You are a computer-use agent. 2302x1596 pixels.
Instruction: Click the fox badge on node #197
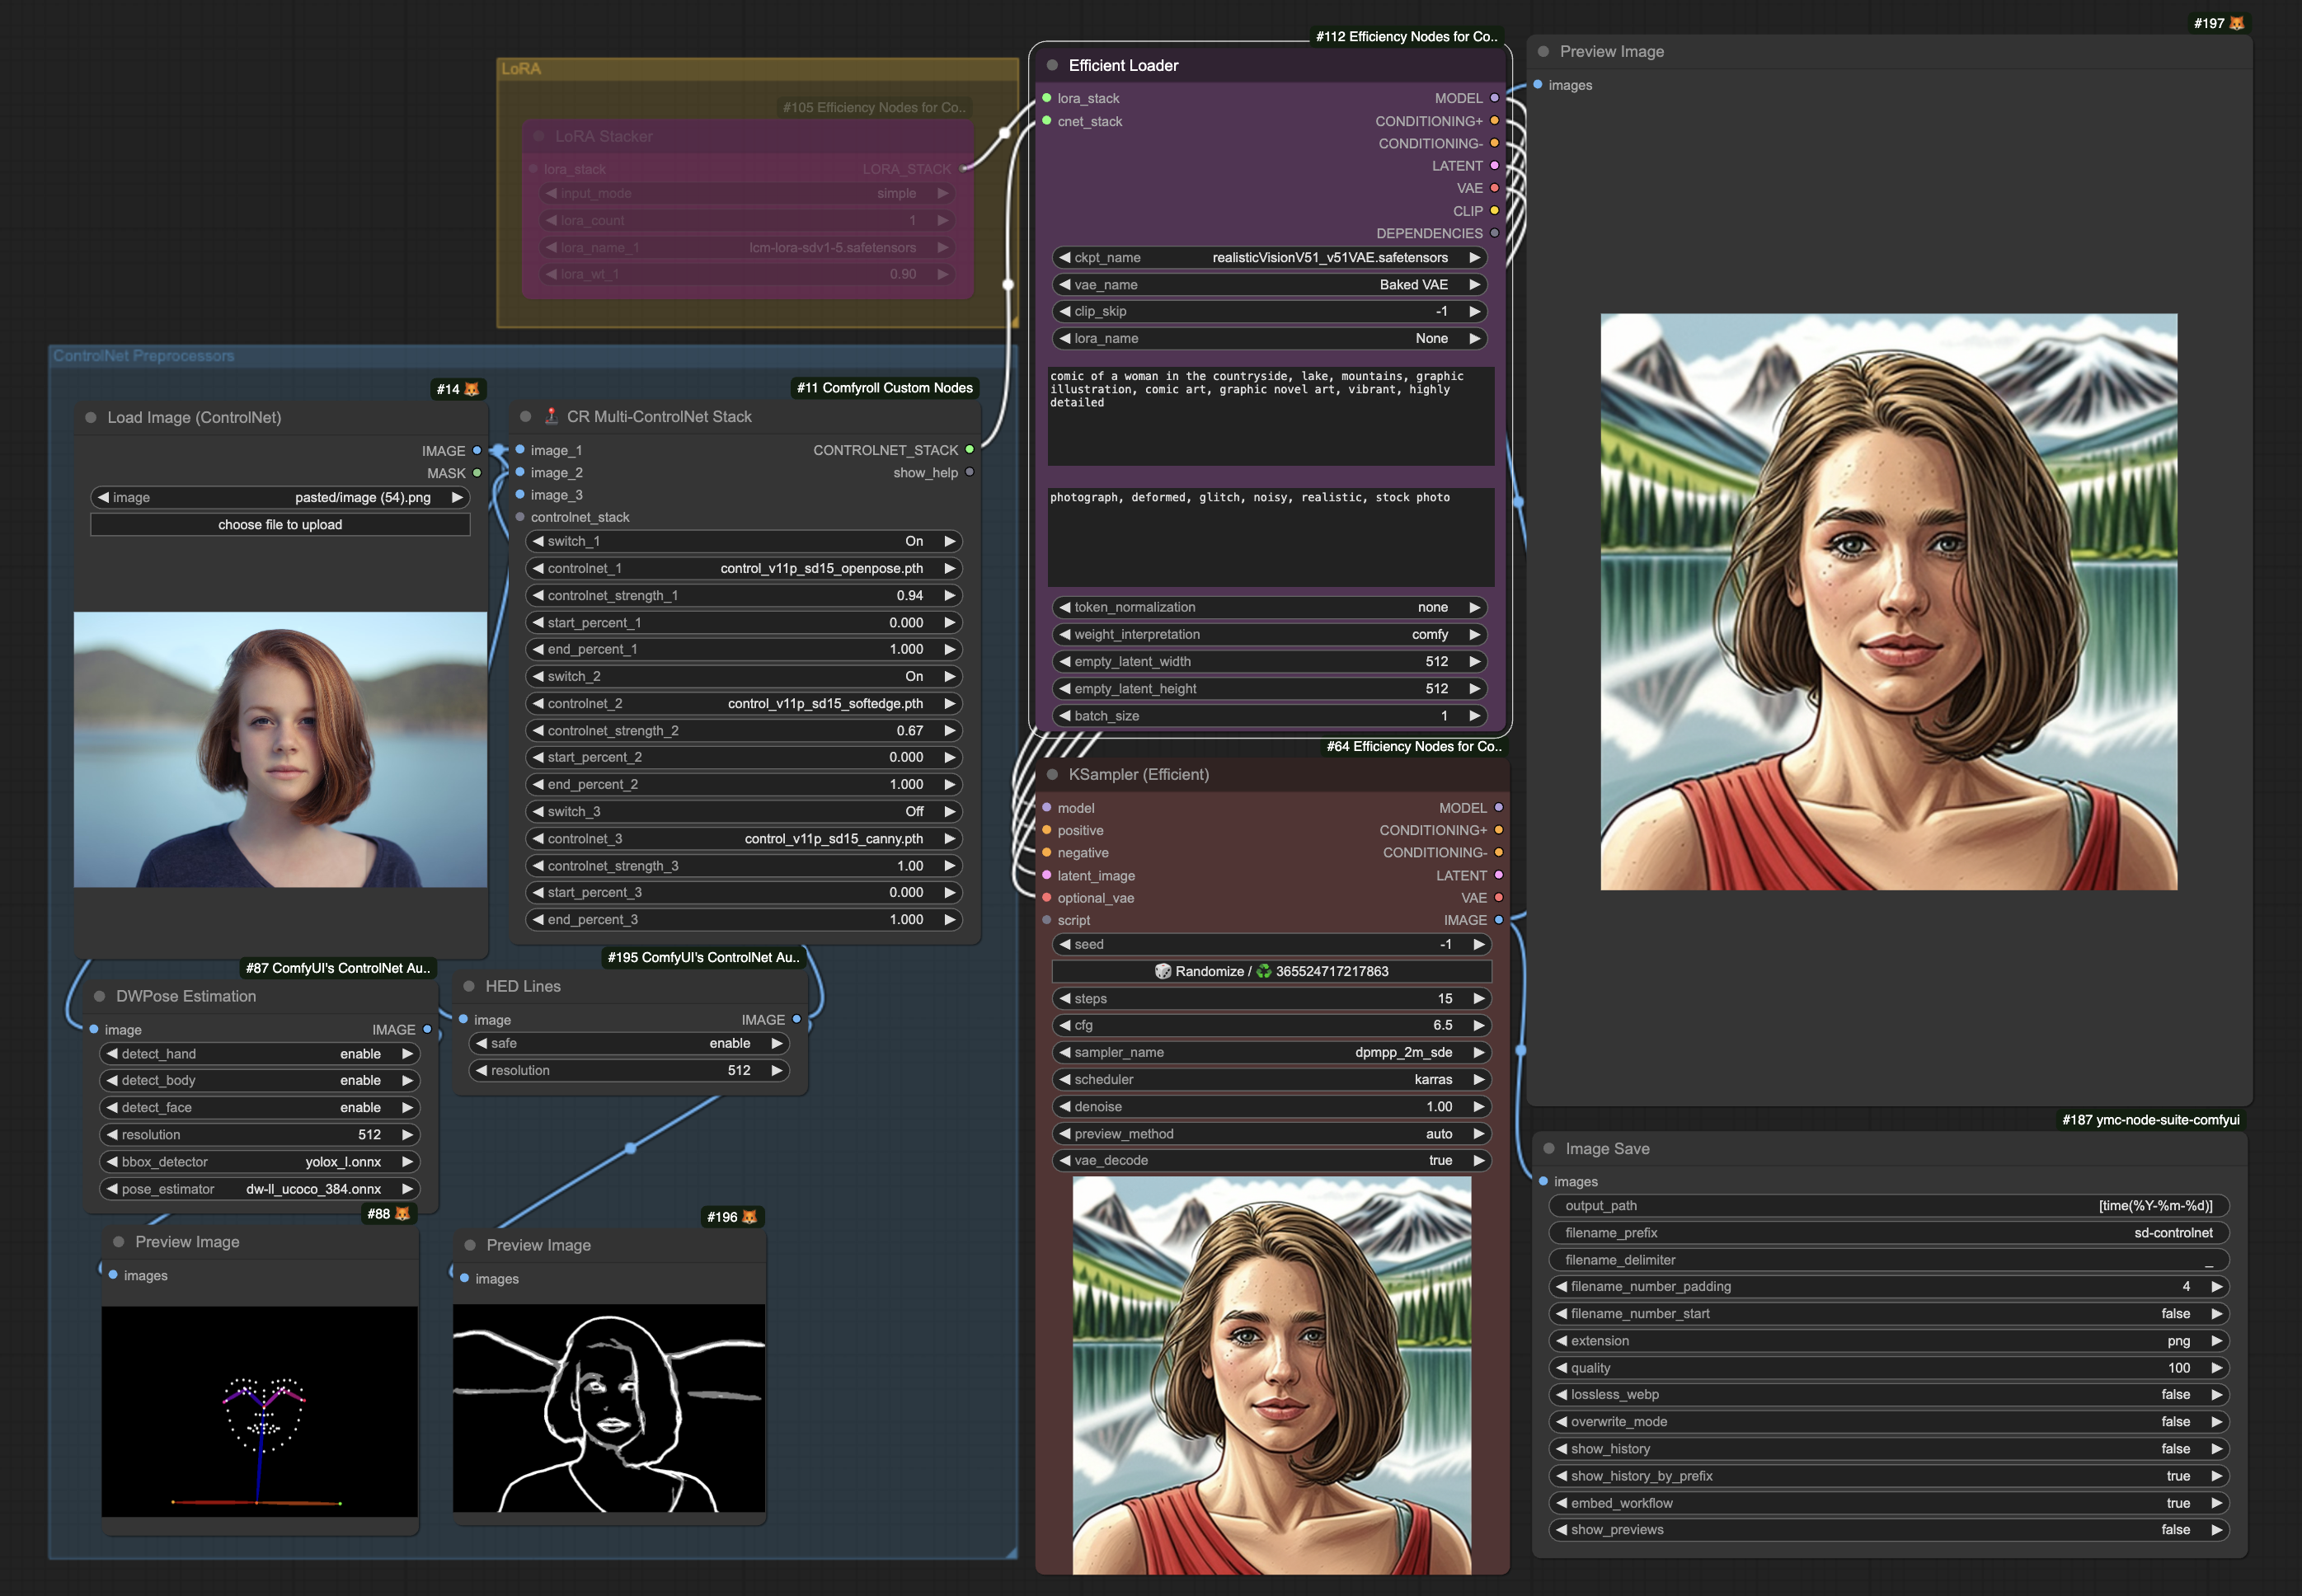(2237, 23)
